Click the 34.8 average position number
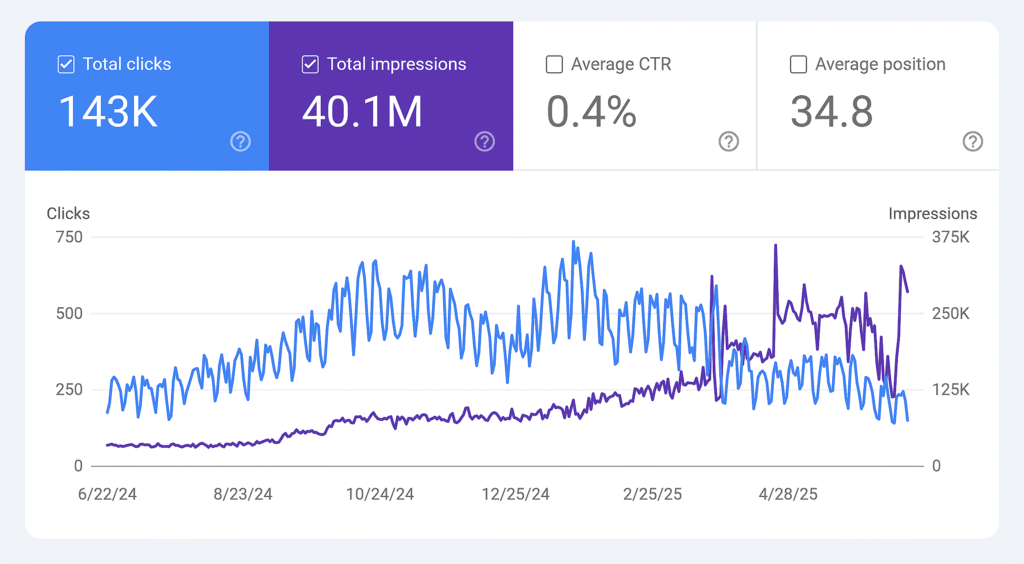 pos(831,112)
